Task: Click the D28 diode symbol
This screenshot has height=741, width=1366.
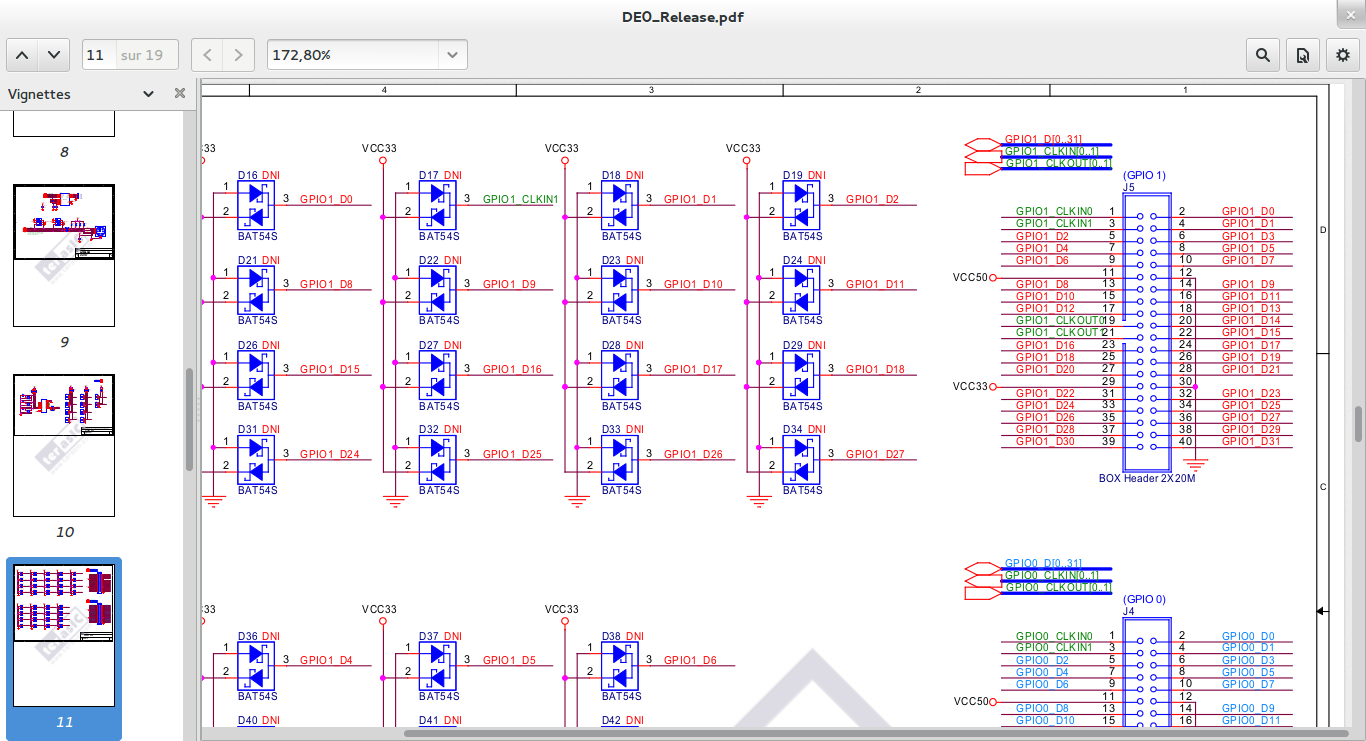Action: coord(620,374)
